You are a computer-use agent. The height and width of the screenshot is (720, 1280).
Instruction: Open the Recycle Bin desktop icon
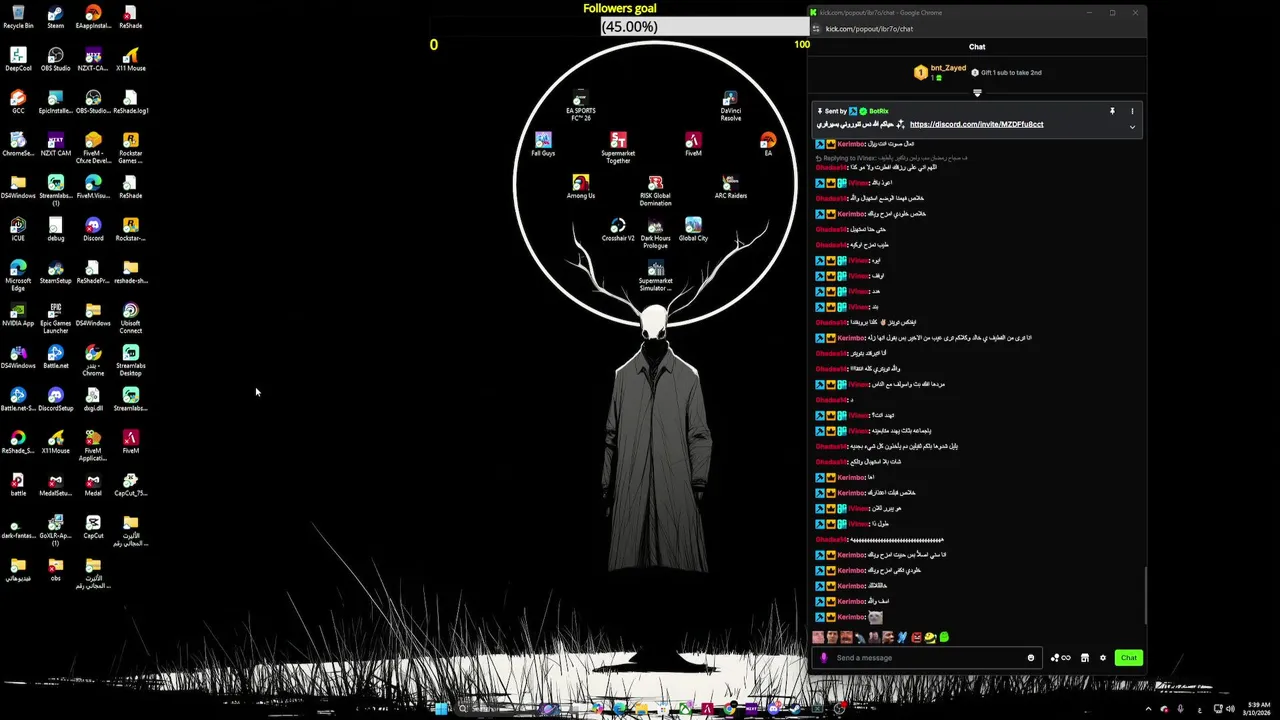(x=18, y=17)
